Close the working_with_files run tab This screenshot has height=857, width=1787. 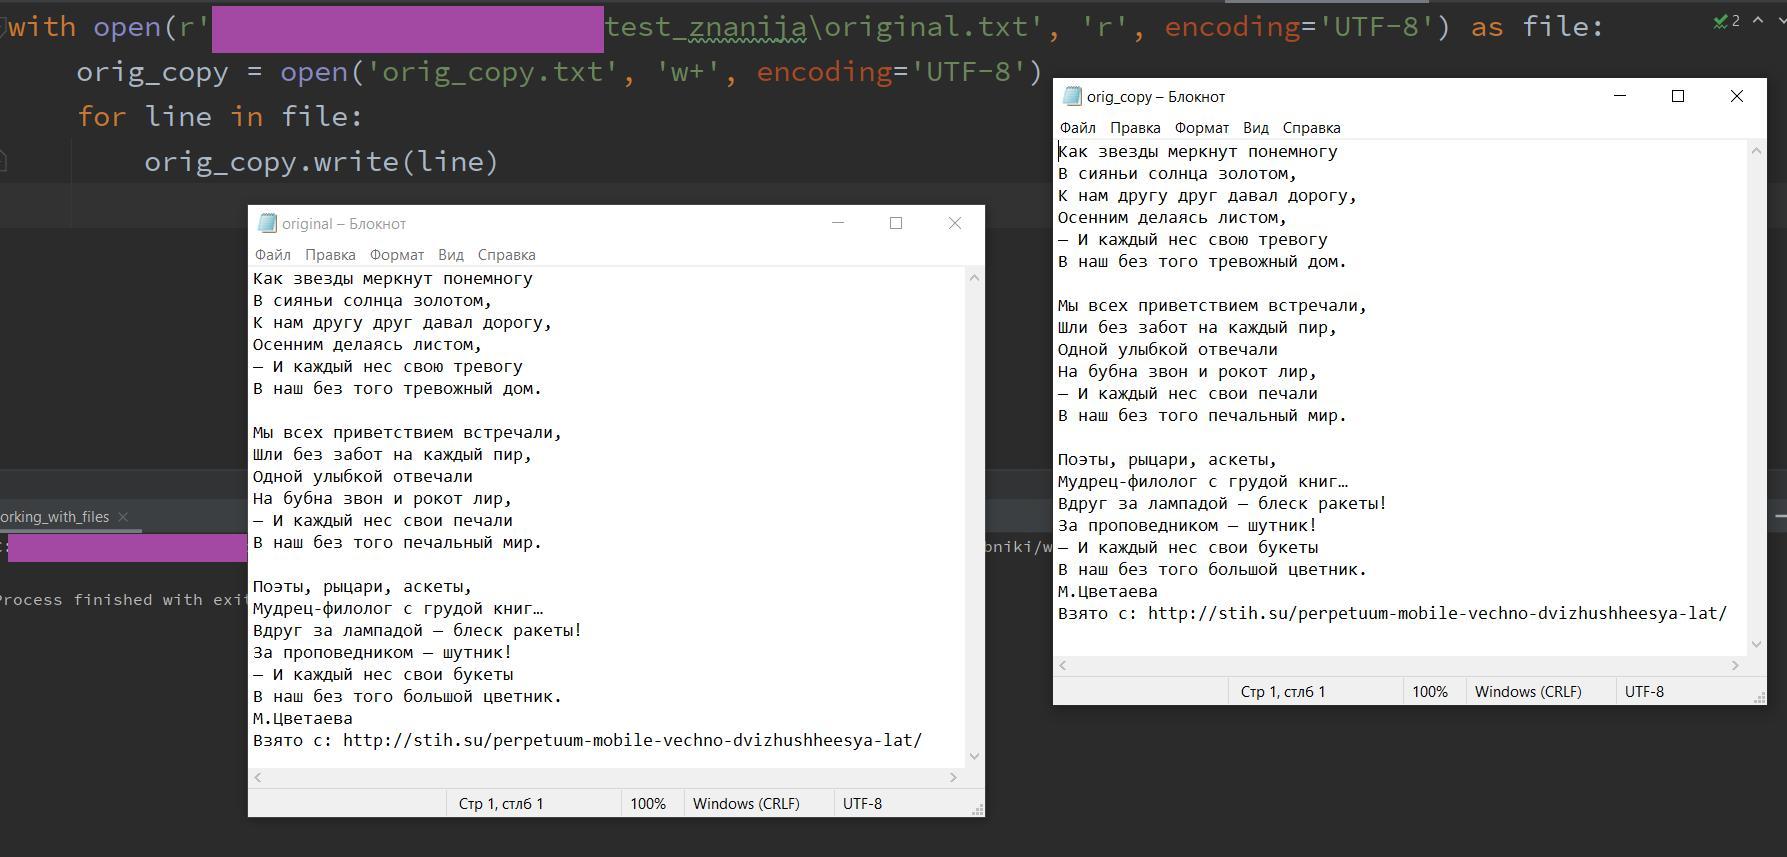point(123,517)
